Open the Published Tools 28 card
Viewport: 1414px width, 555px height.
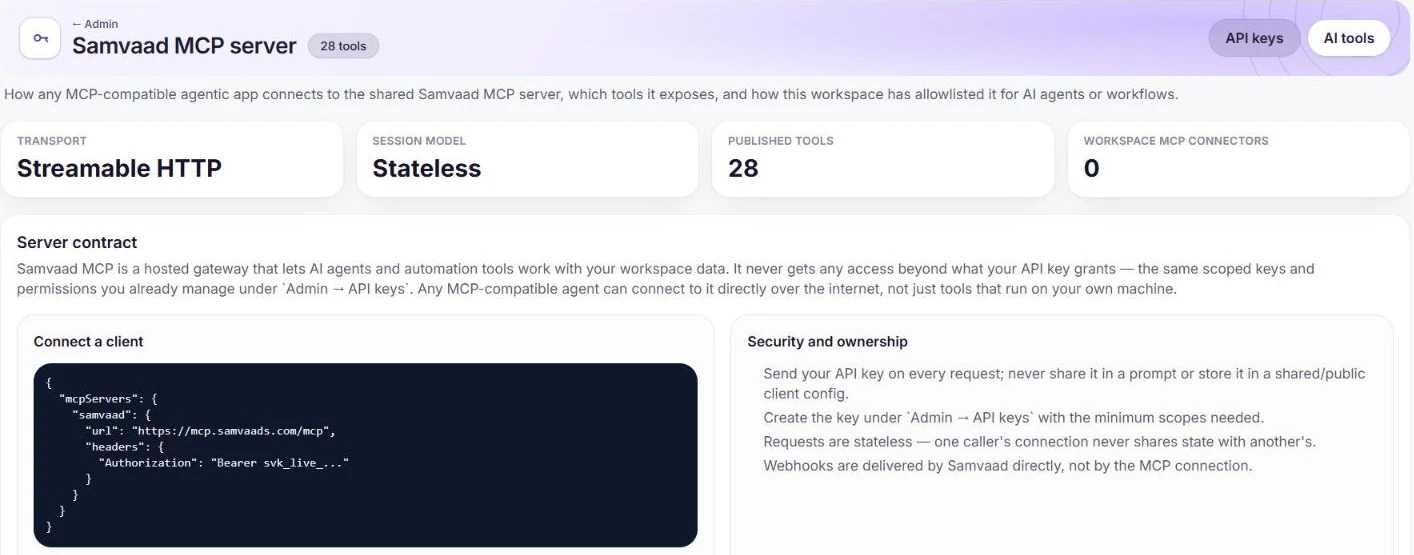(x=883, y=159)
